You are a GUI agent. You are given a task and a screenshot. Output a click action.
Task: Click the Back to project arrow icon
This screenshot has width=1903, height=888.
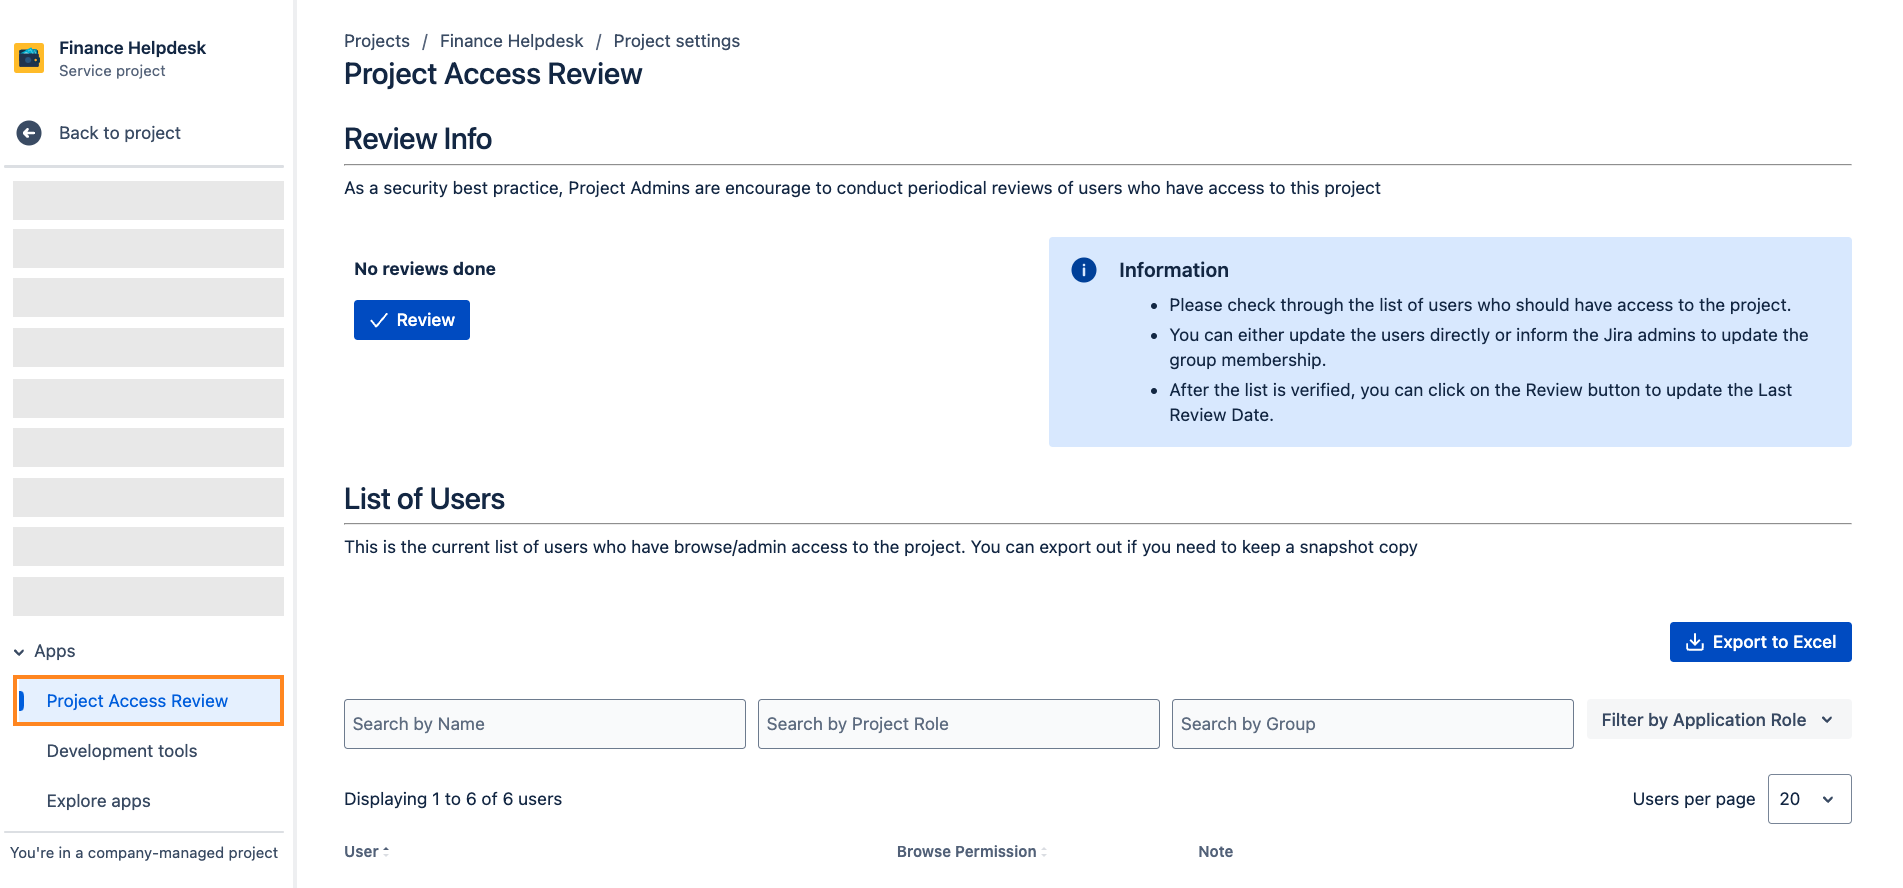coord(30,132)
